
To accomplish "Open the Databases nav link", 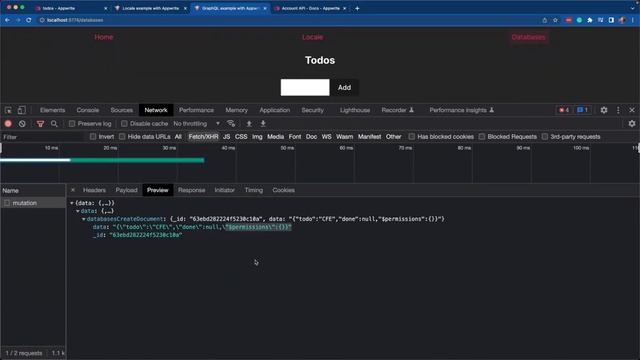I will tap(528, 37).
